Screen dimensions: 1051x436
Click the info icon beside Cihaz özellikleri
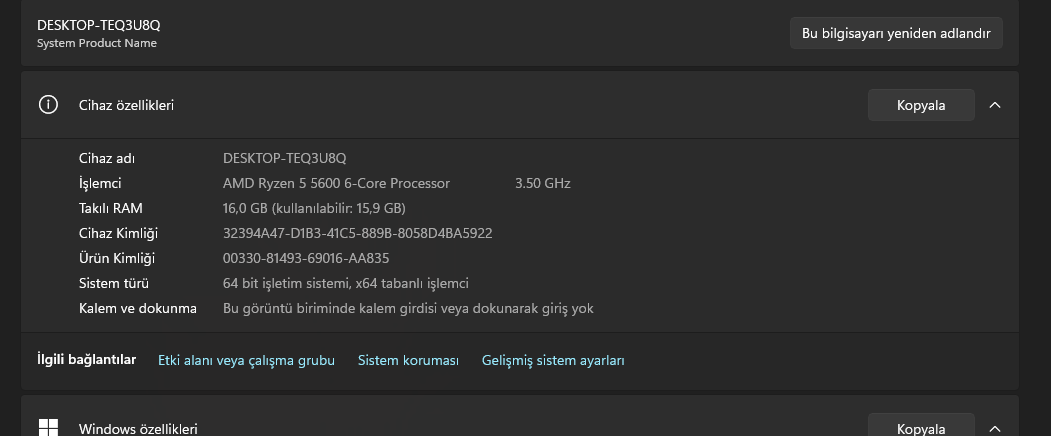[x=48, y=105]
